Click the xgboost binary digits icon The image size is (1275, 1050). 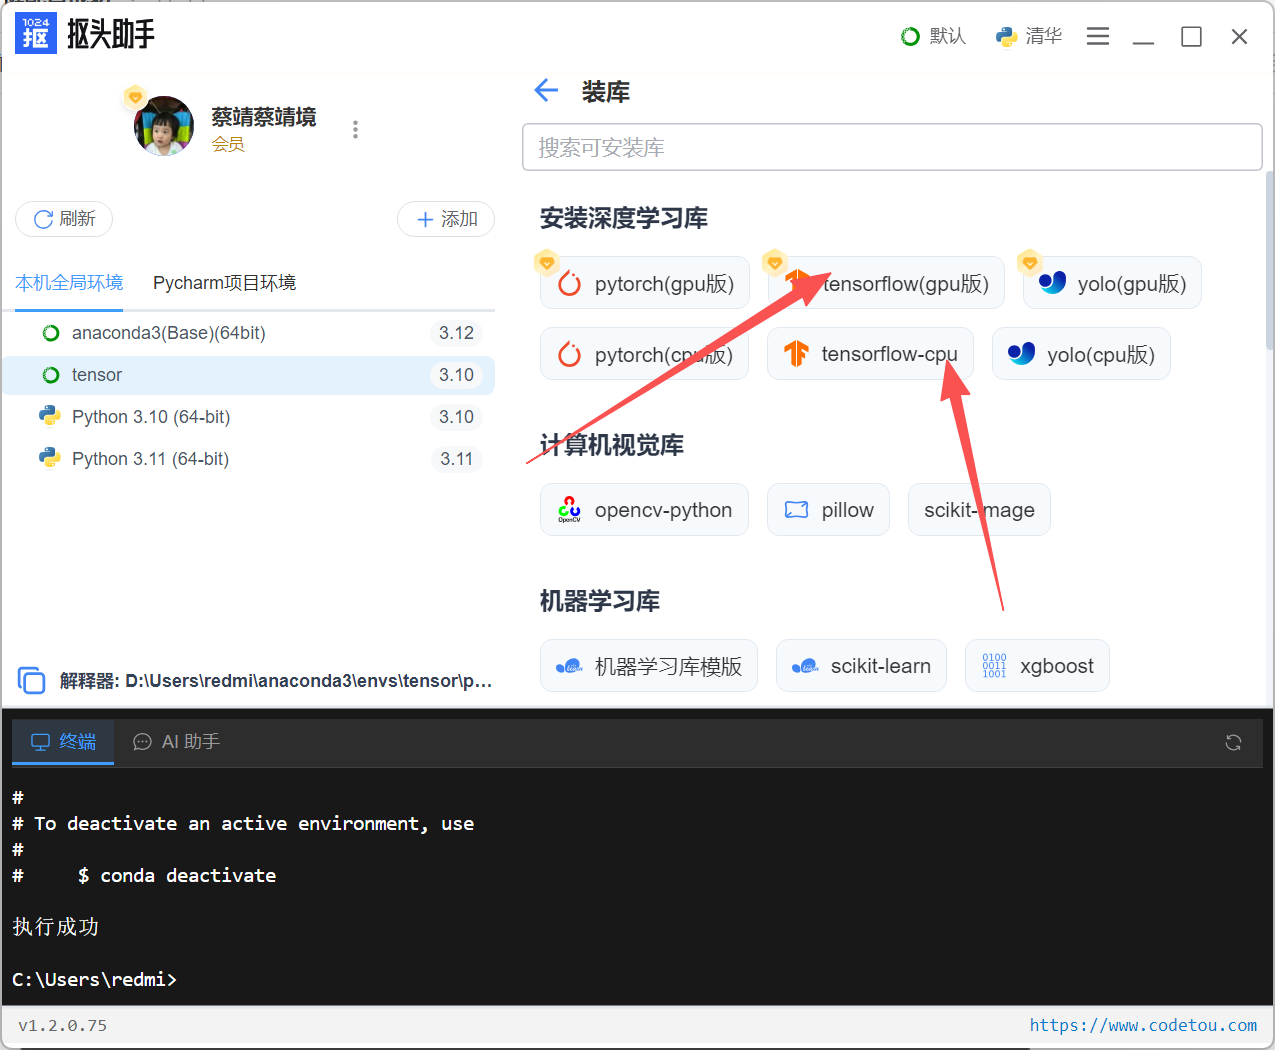994,666
